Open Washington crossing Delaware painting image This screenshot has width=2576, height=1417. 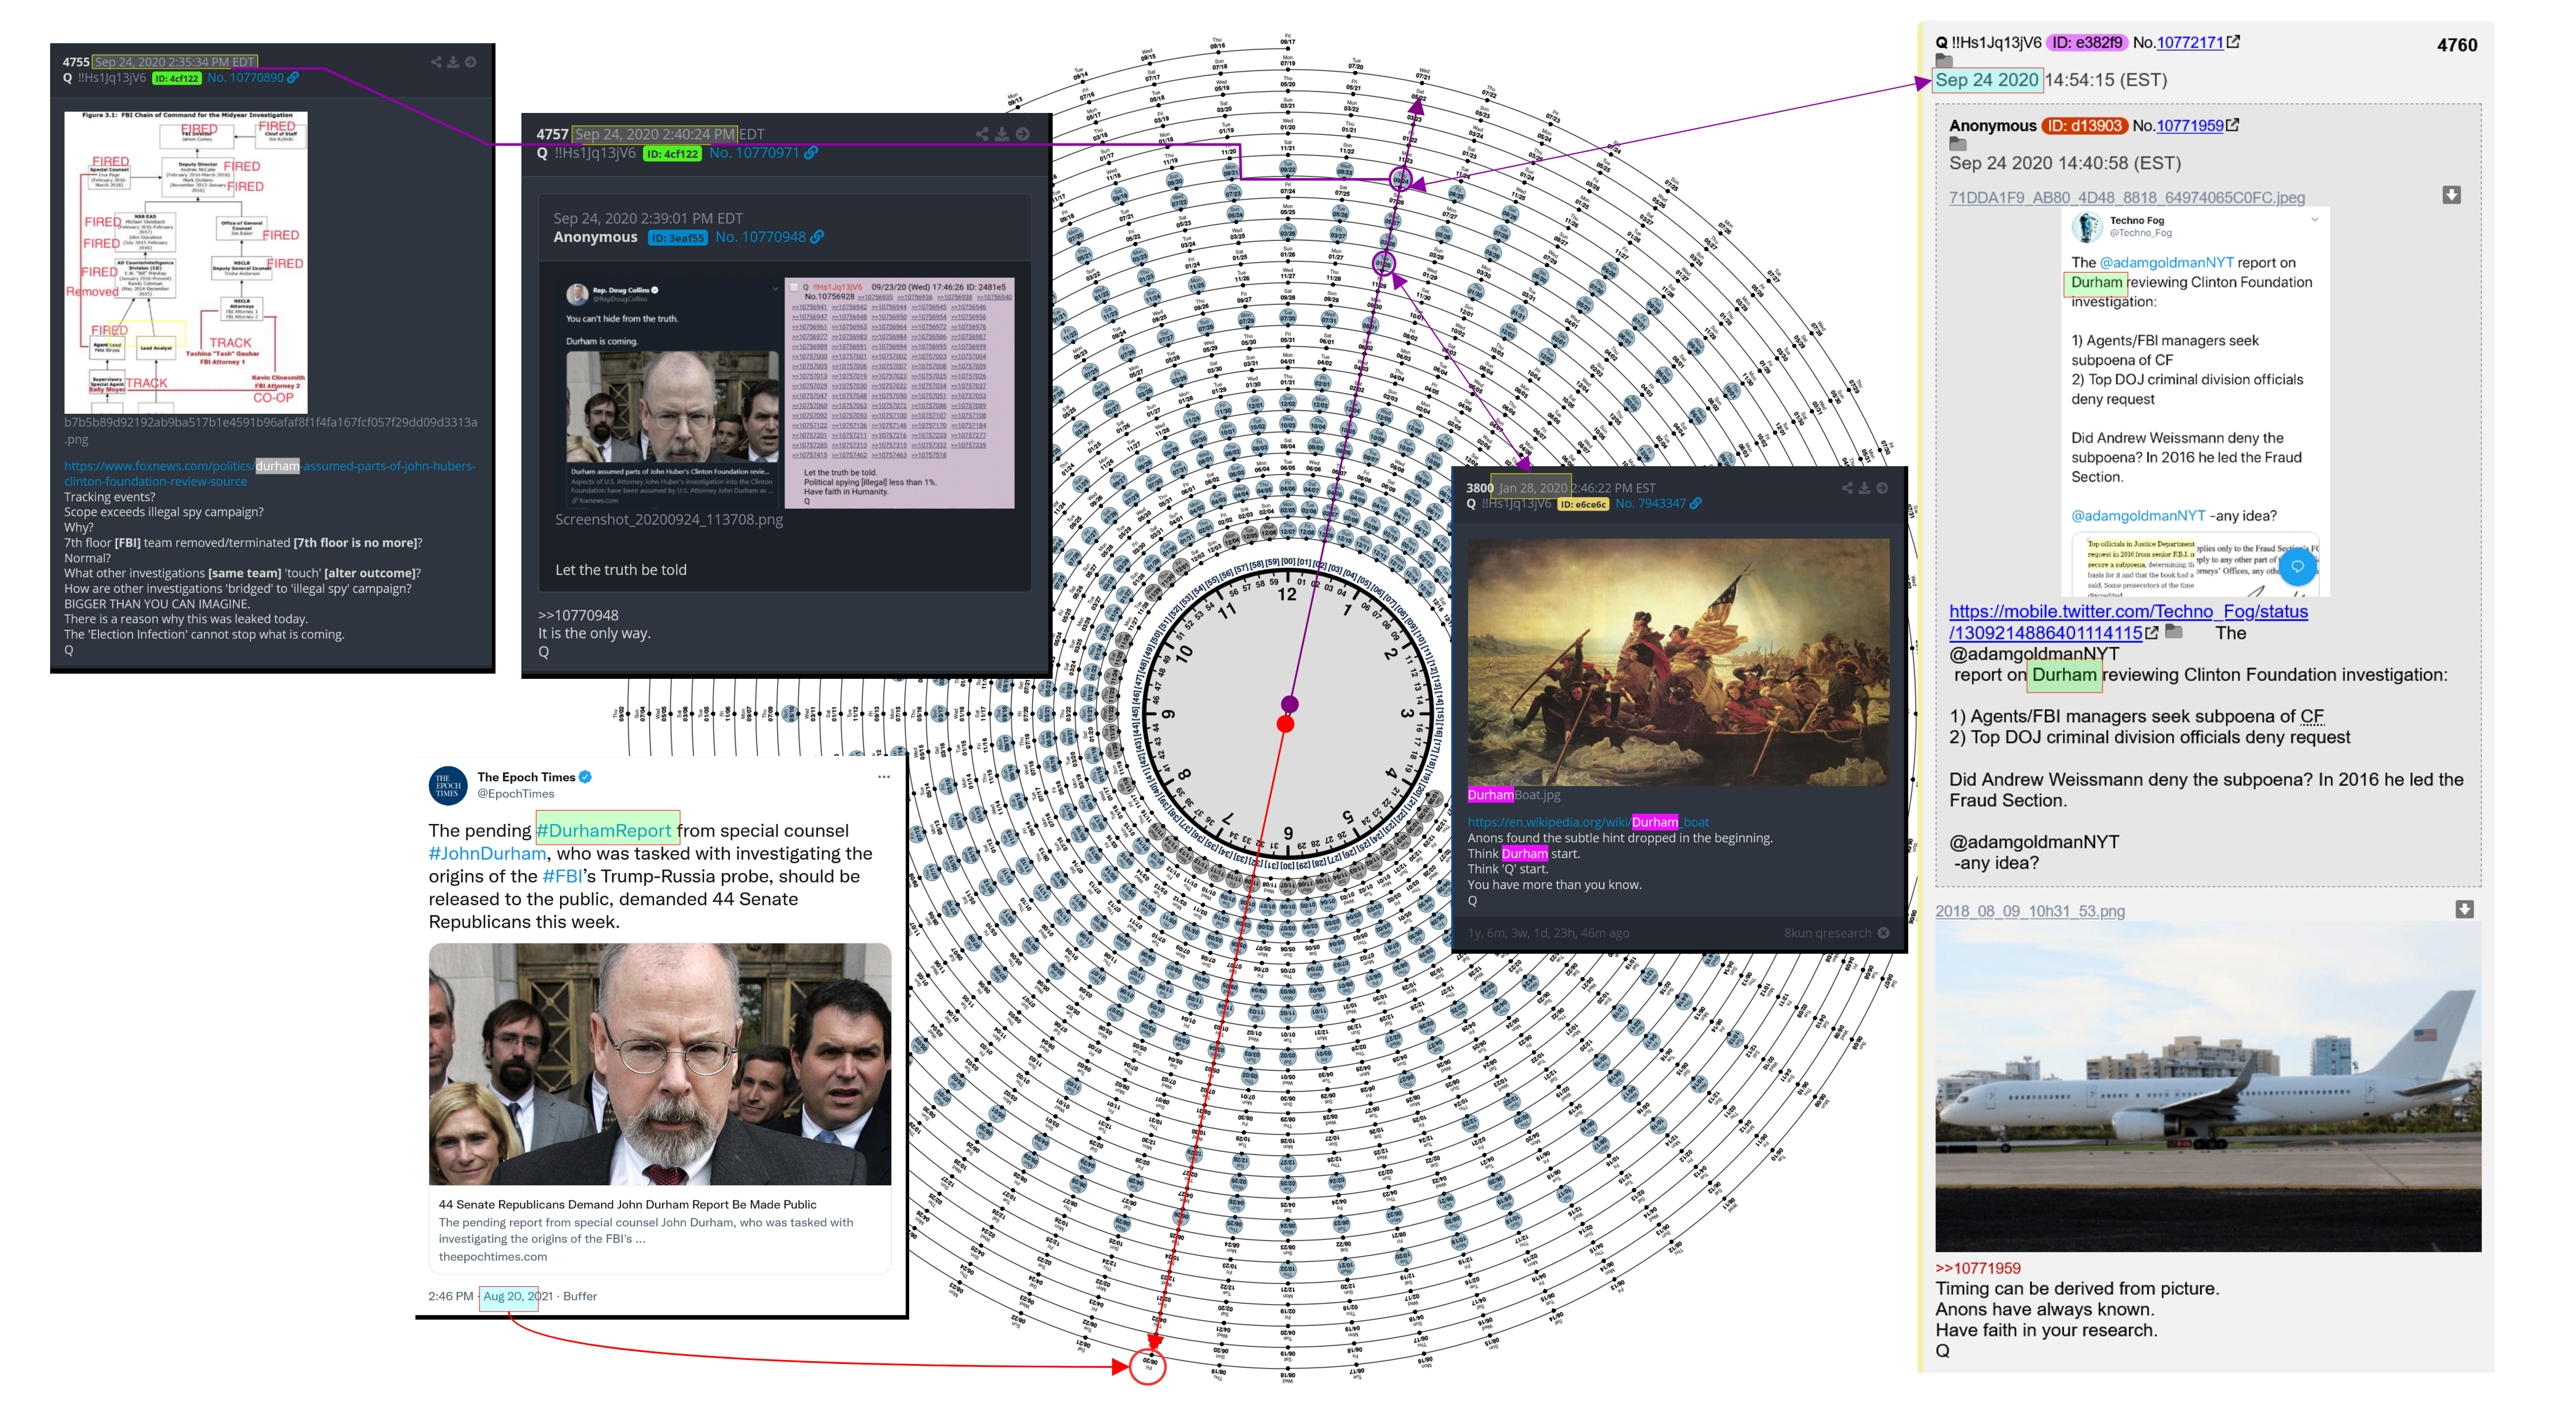(x=1678, y=662)
